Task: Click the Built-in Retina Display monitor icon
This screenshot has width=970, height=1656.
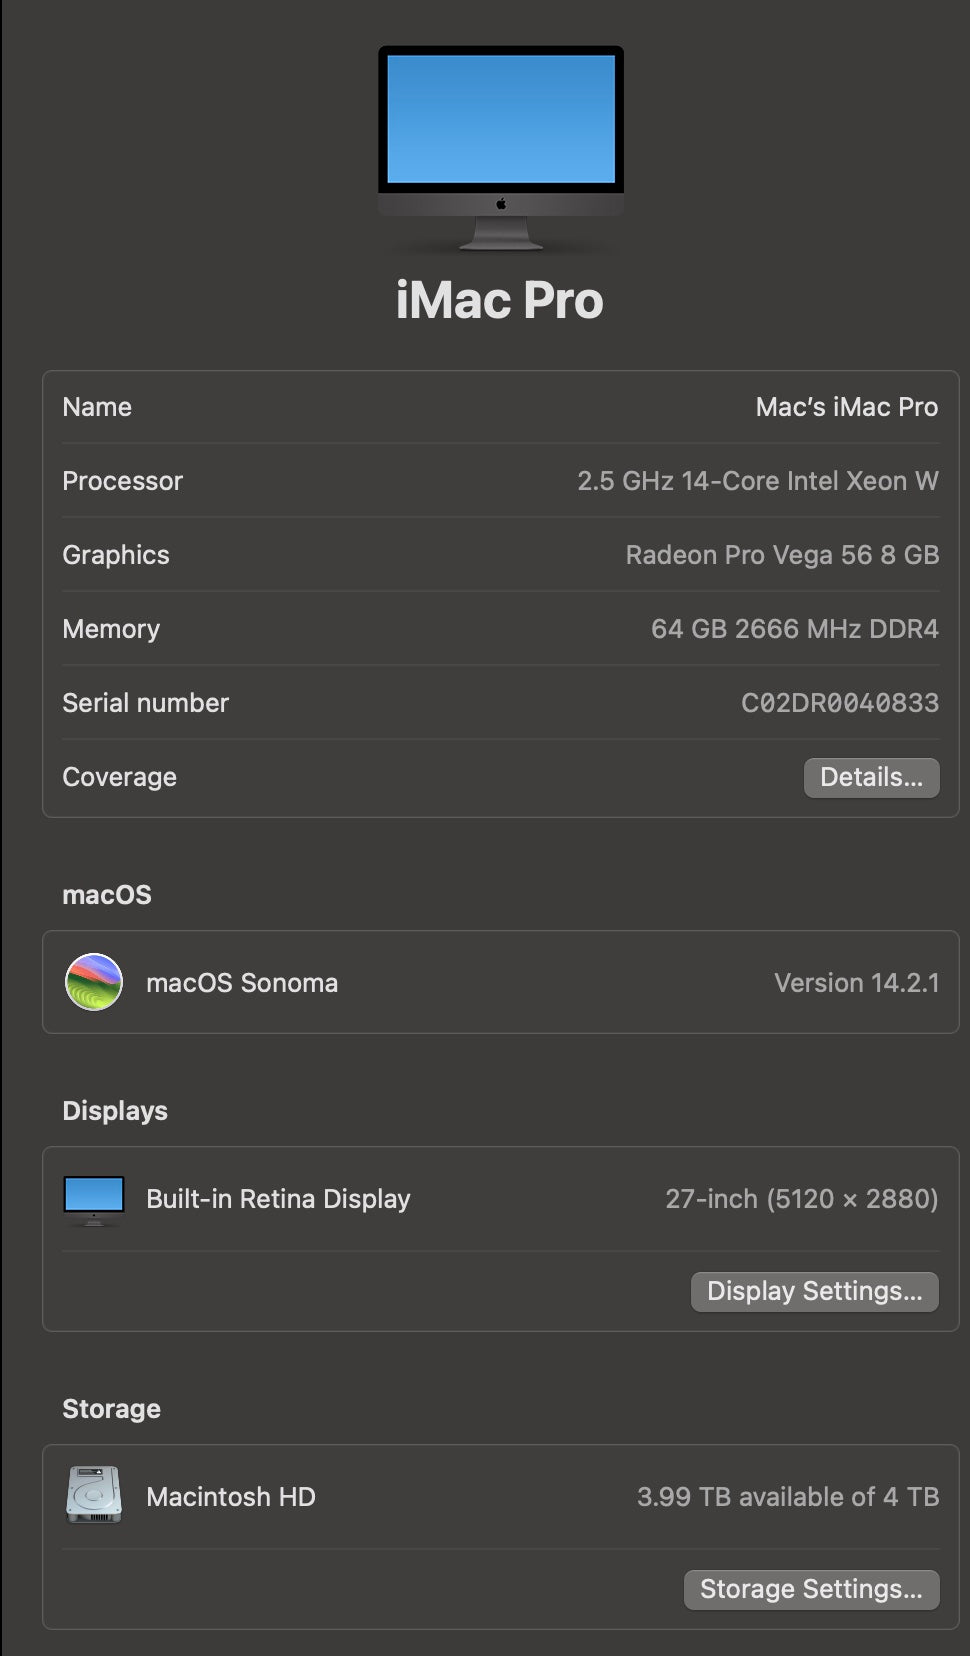Action: pos(94,1199)
